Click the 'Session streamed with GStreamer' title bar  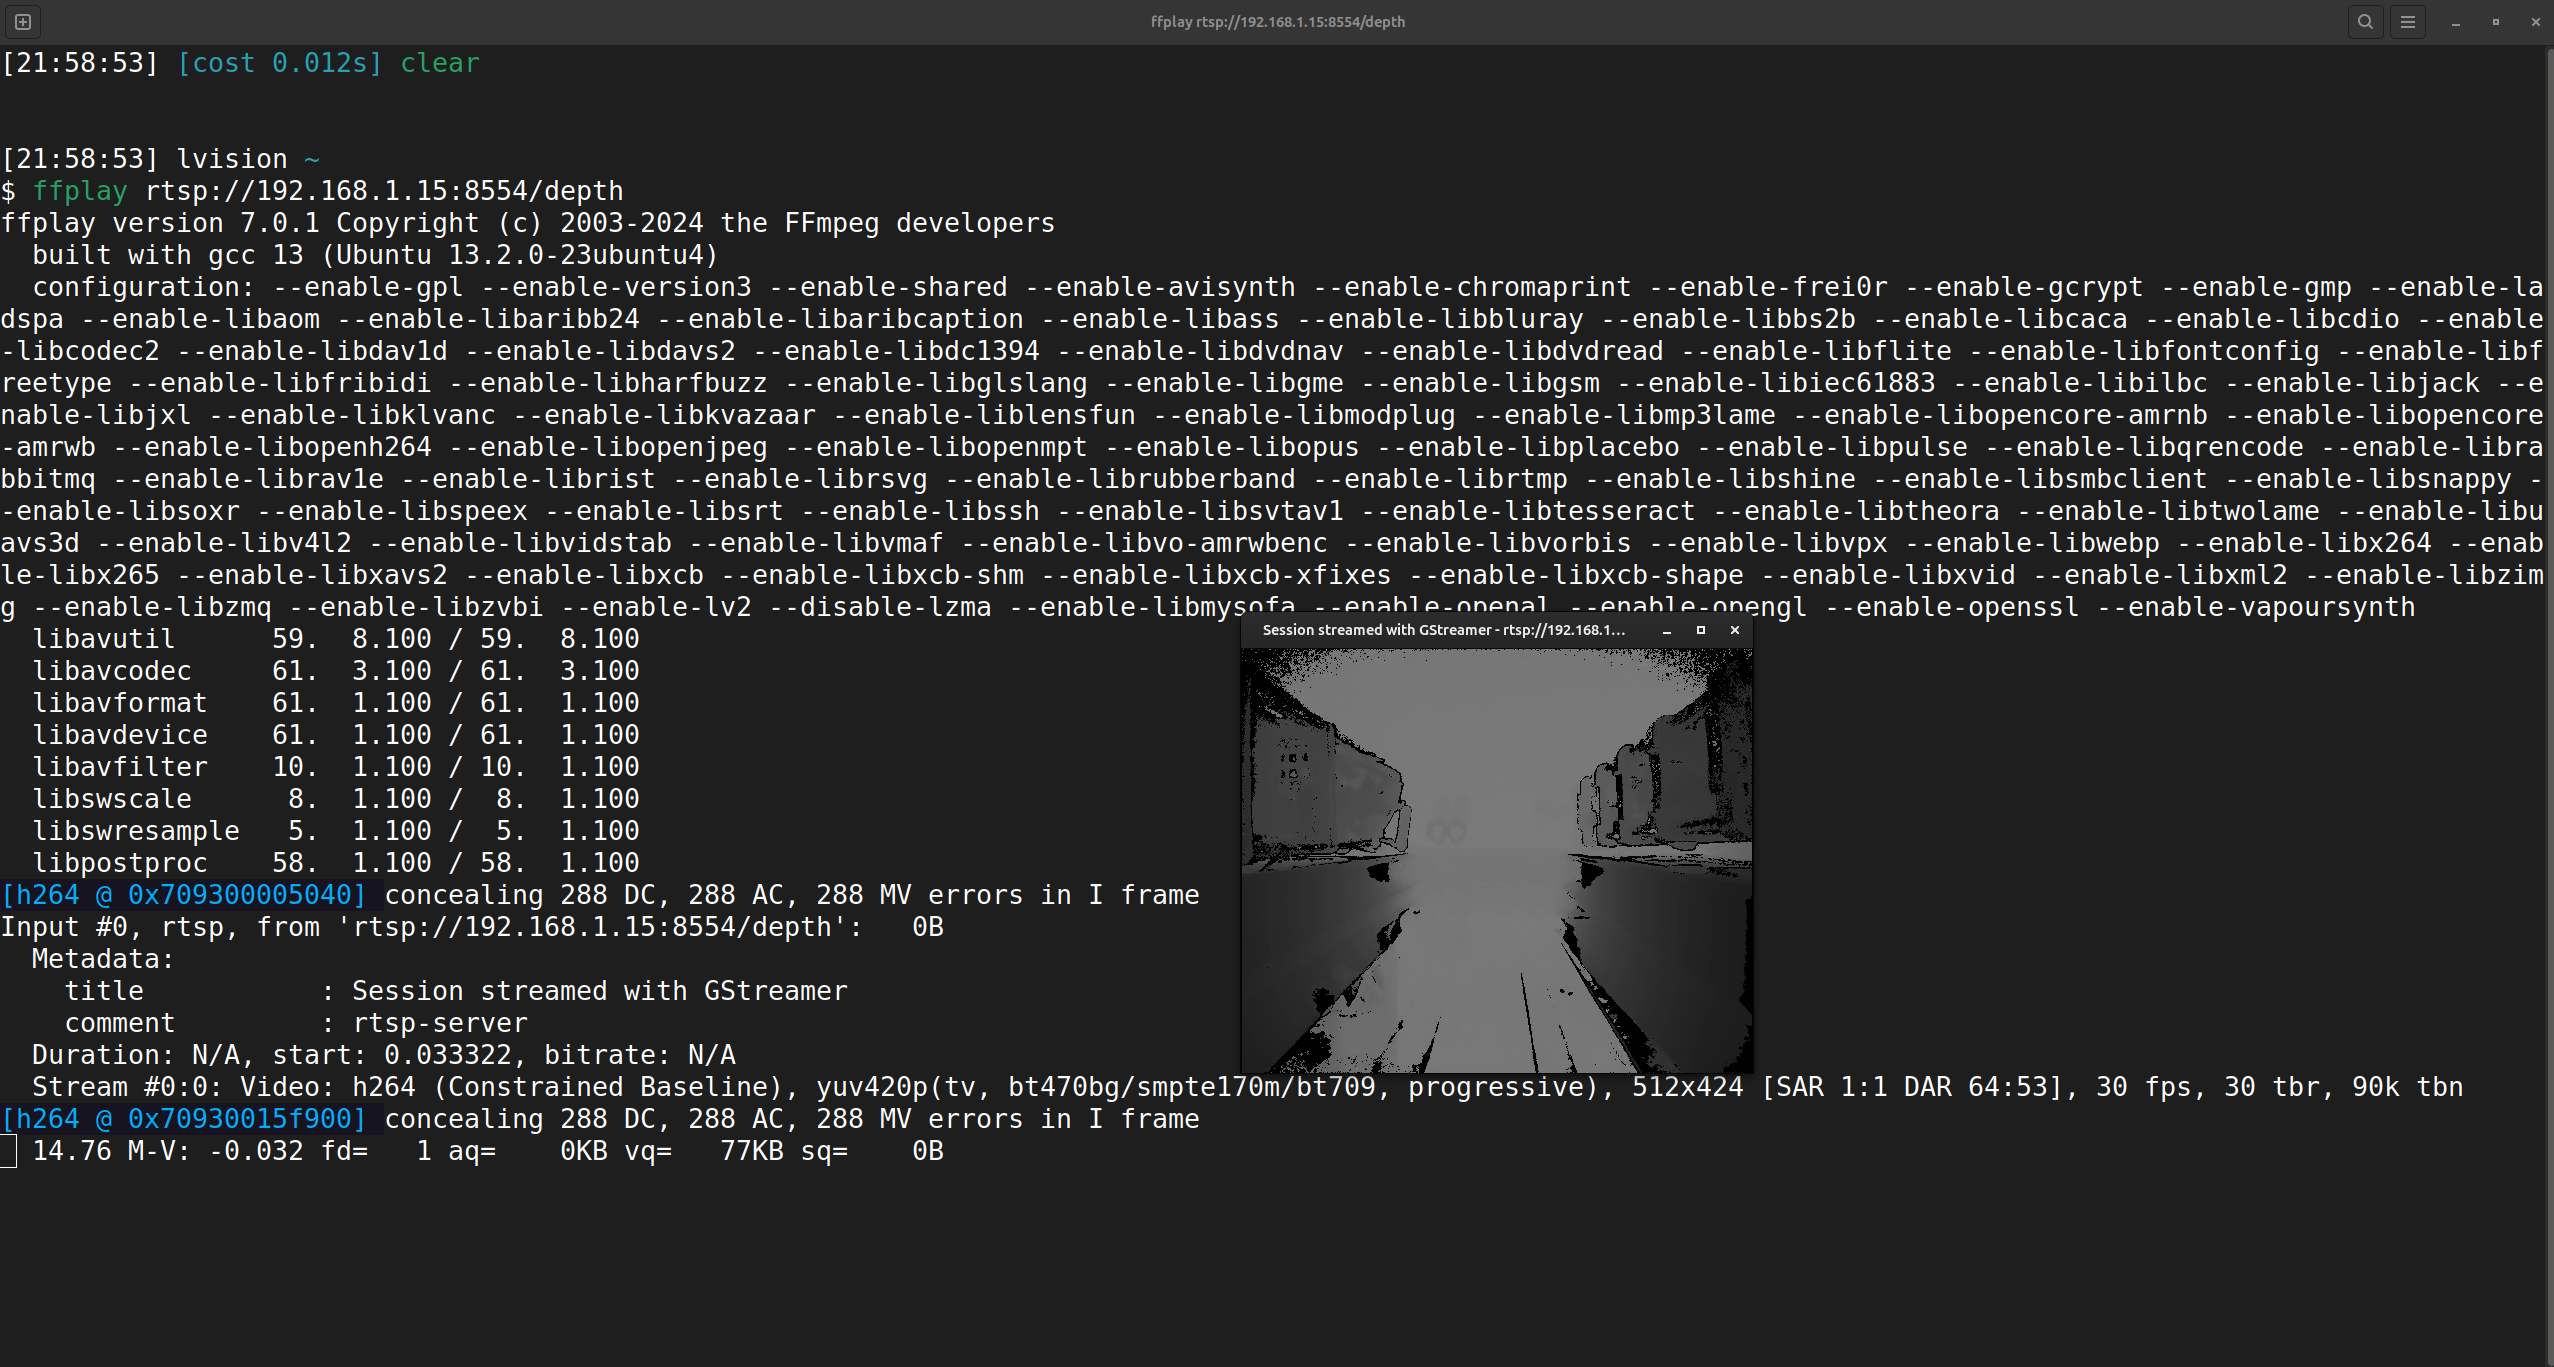(1443, 630)
